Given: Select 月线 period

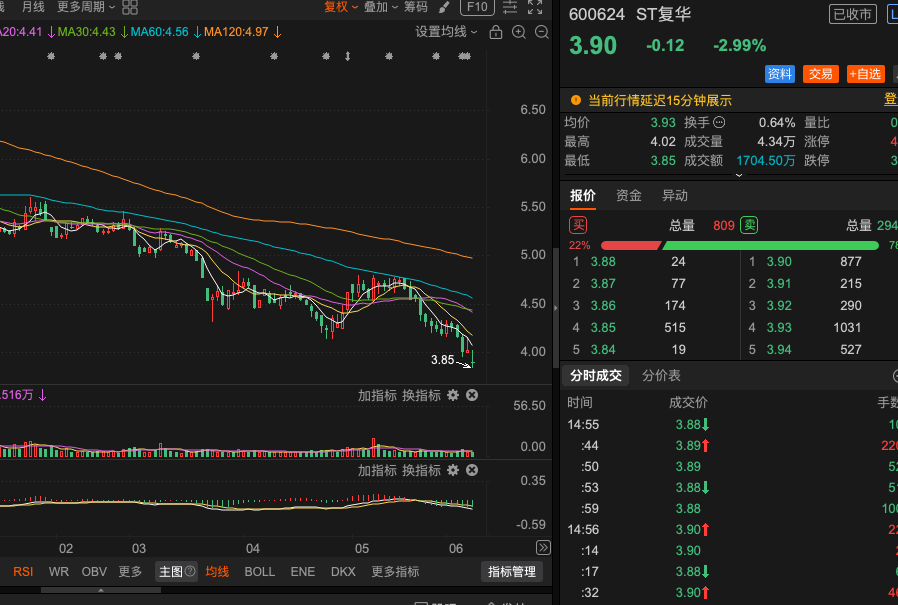Looking at the screenshot, I should tap(33, 7).
